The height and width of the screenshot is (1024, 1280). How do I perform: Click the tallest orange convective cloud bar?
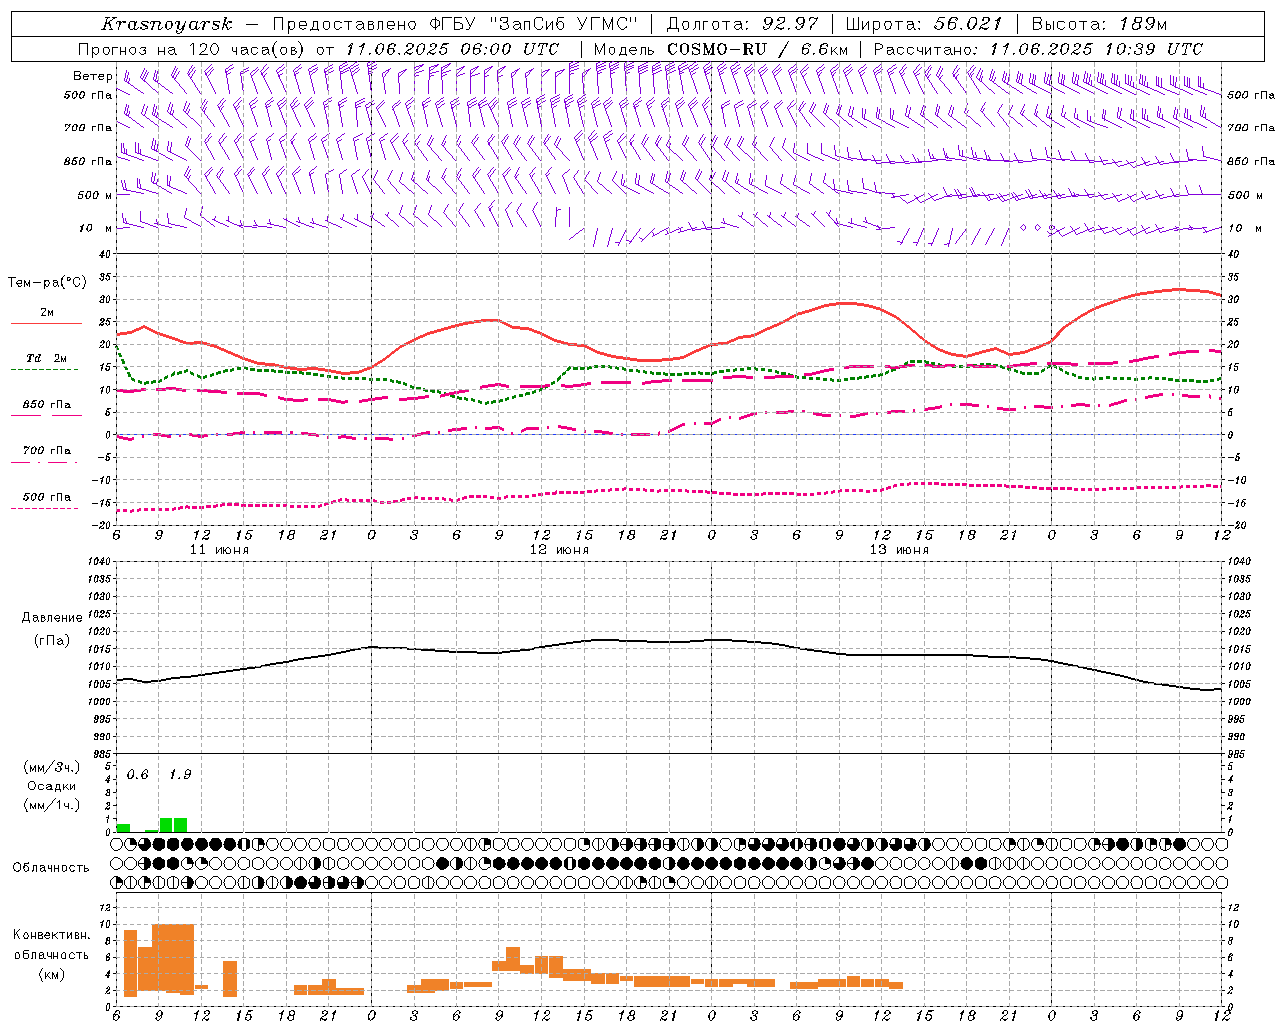(x=173, y=959)
